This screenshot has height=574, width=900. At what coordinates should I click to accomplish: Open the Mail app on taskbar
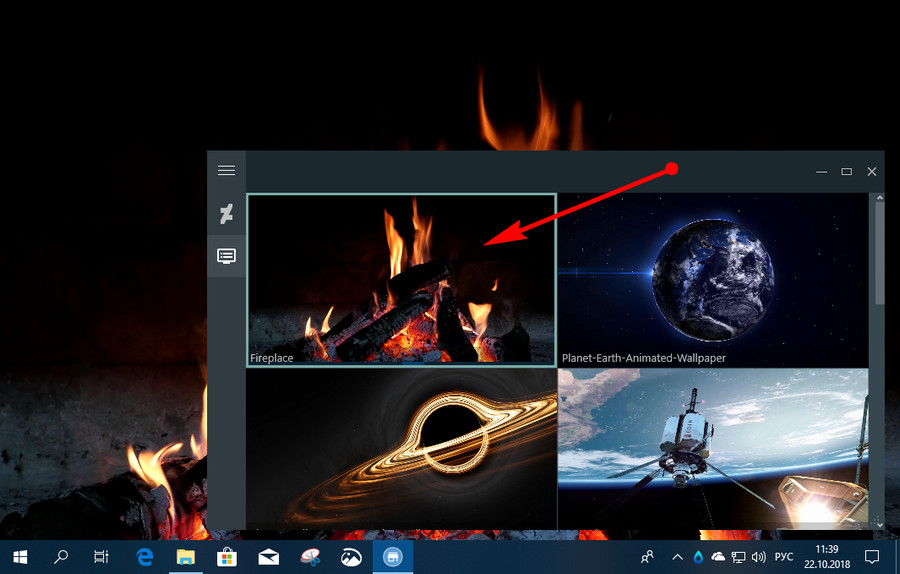tap(268, 556)
